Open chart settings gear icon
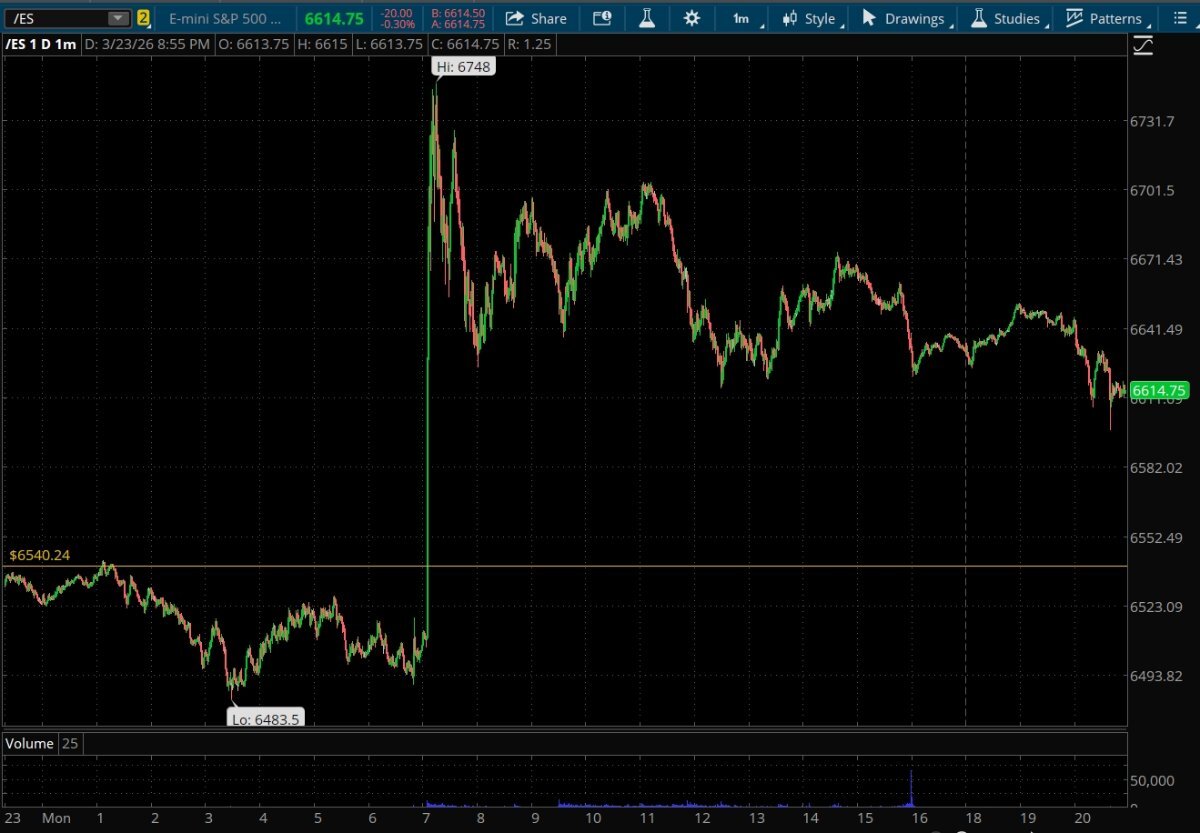This screenshot has height=833, width=1200. [x=692, y=18]
